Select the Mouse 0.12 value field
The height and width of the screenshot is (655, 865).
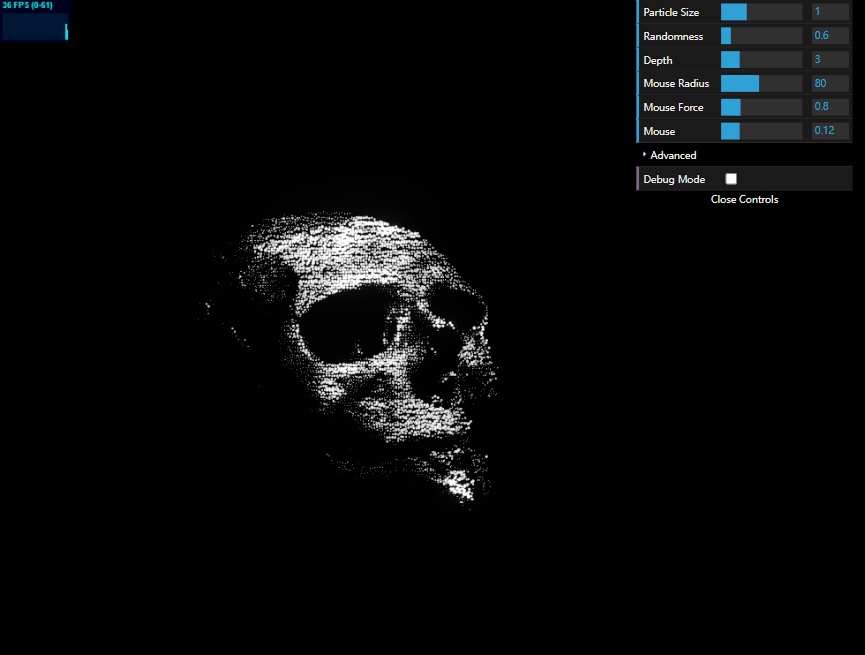(x=830, y=131)
